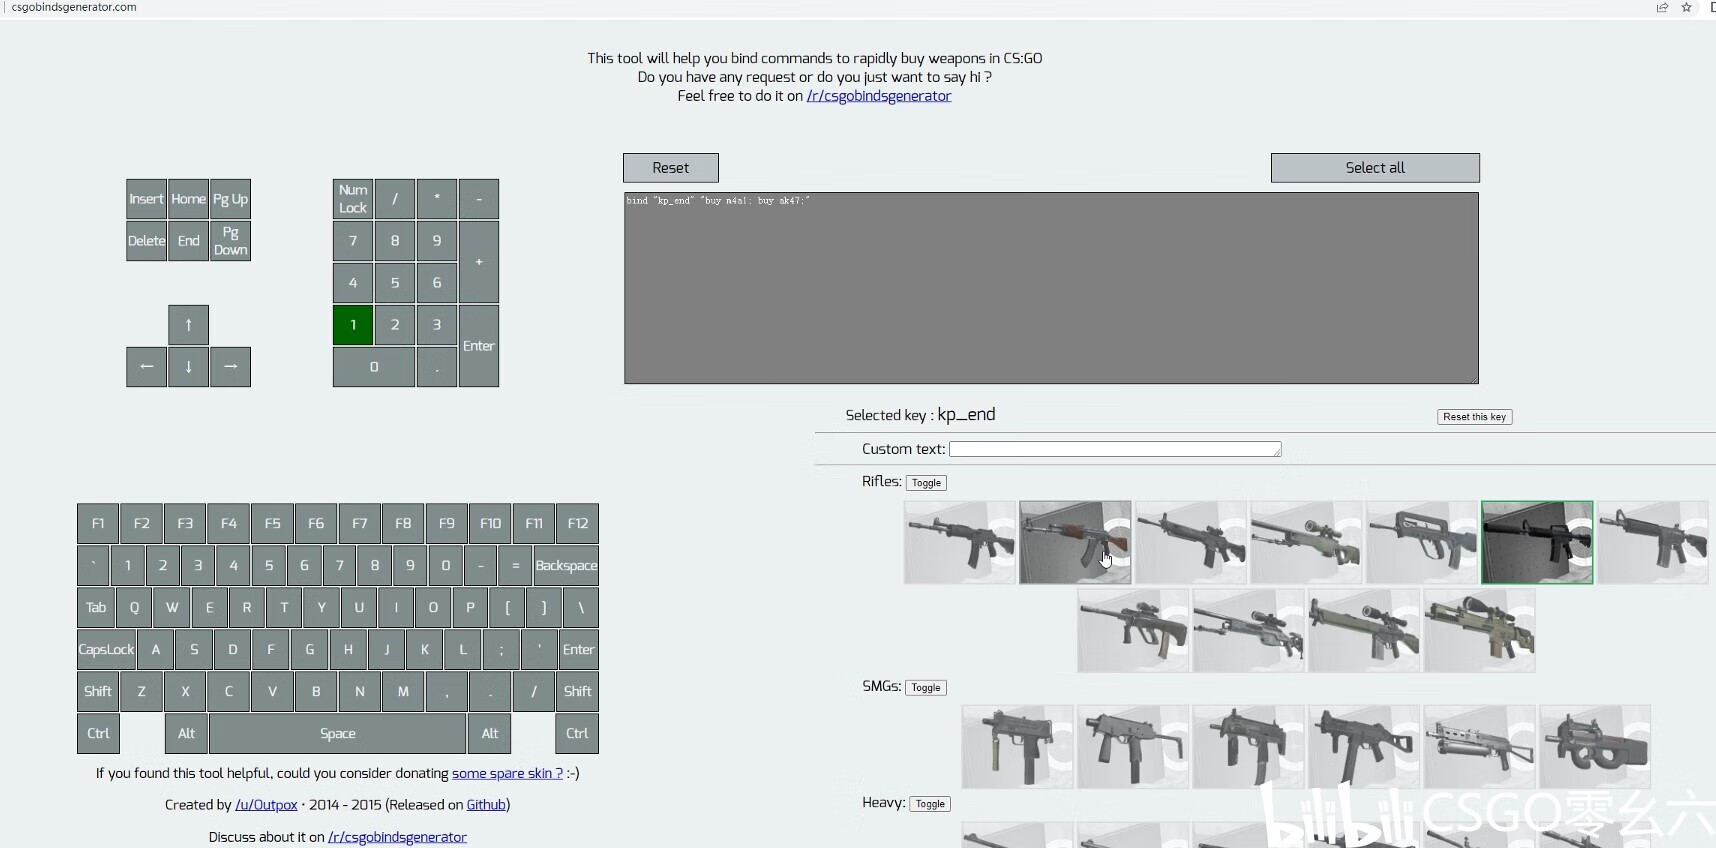Image resolution: width=1716 pixels, height=848 pixels.
Task: Toggle all Heavy weapons selection
Action: [x=930, y=804]
